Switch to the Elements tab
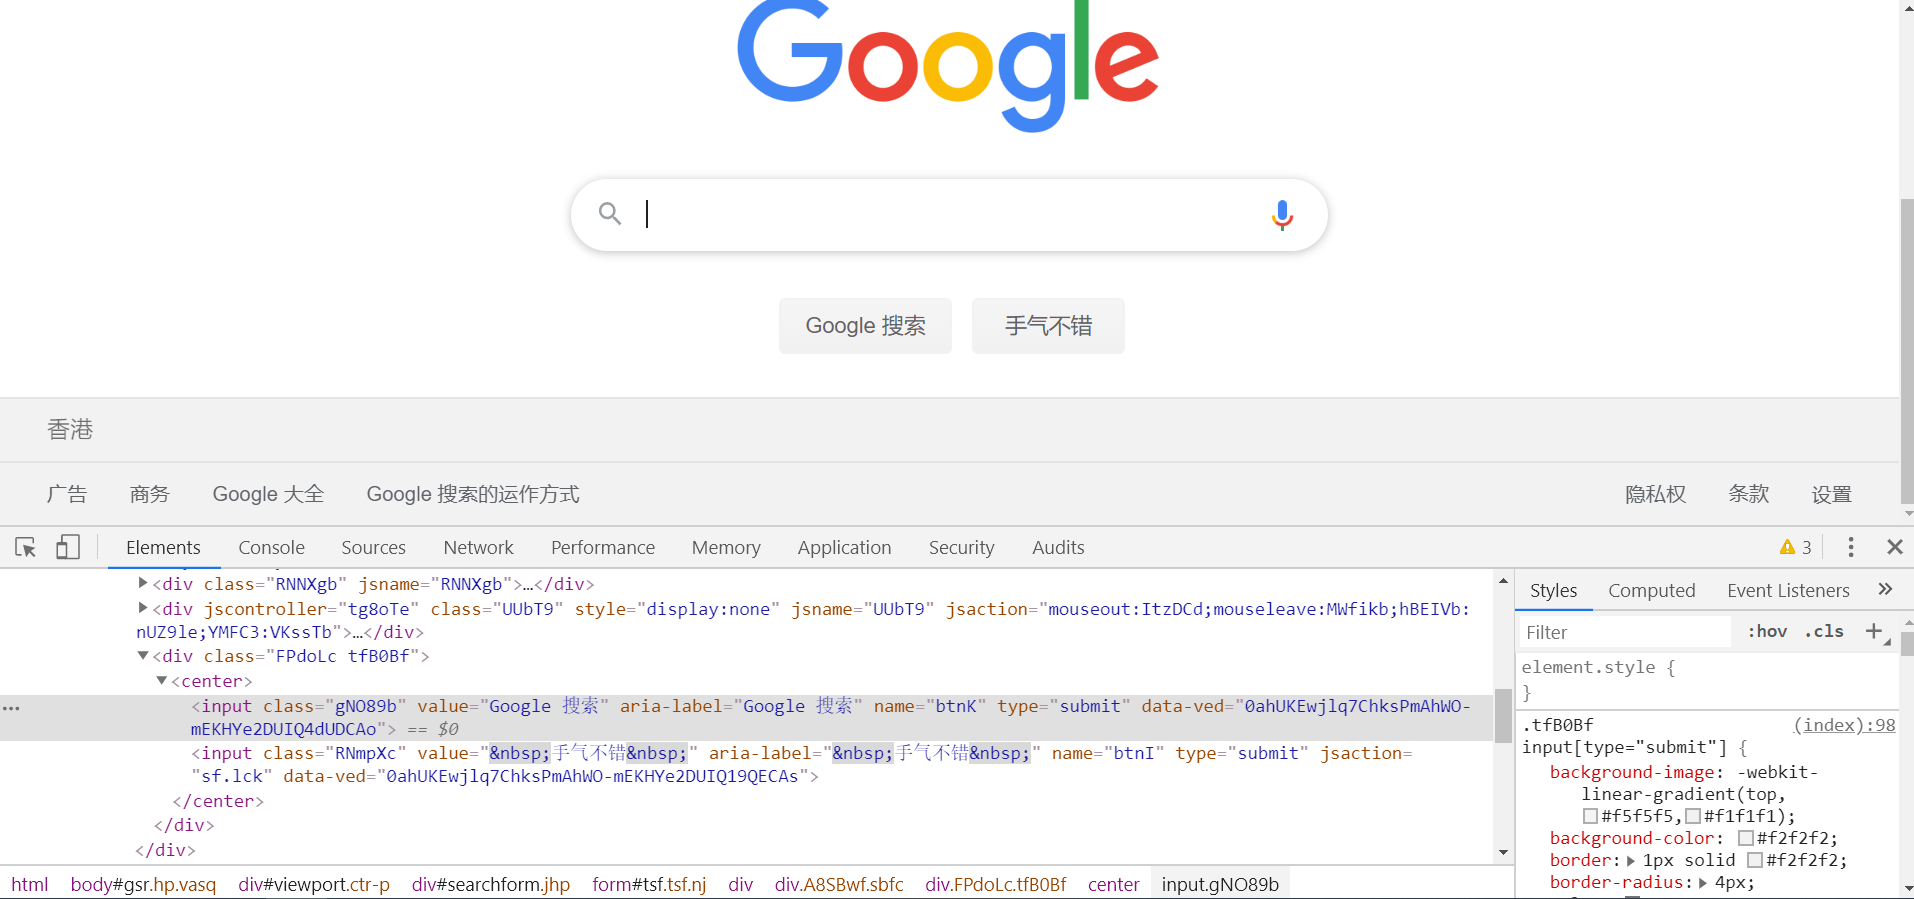 tap(163, 547)
